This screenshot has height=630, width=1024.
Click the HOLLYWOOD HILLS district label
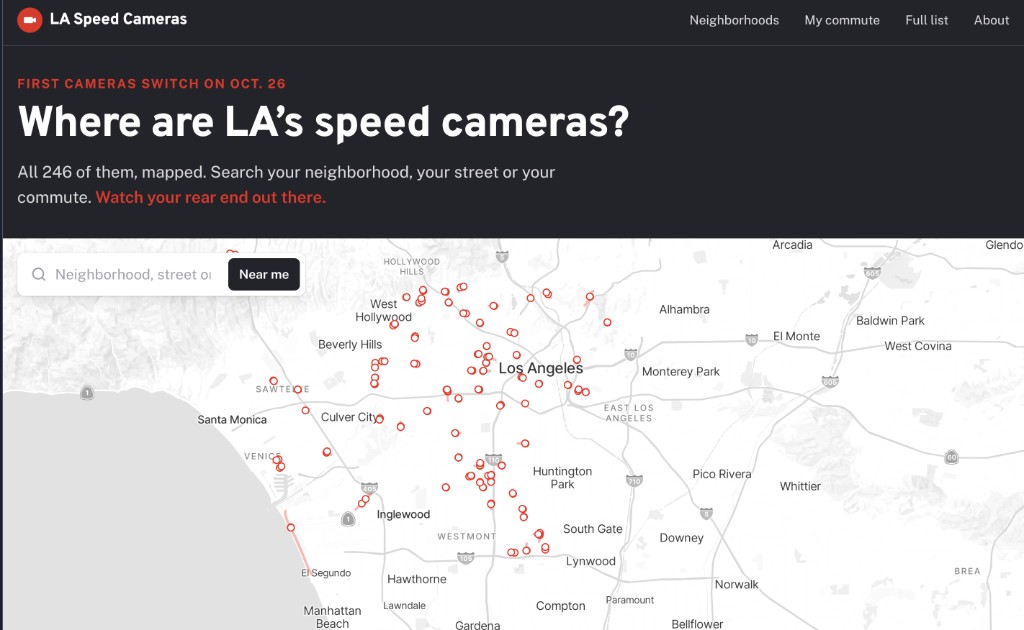pos(411,266)
